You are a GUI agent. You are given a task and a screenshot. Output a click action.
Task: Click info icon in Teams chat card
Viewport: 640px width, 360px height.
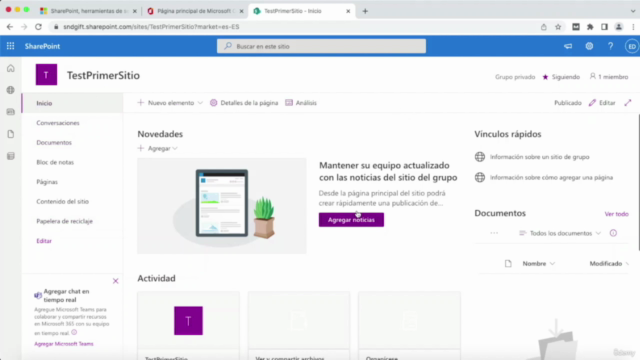pos(74,332)
